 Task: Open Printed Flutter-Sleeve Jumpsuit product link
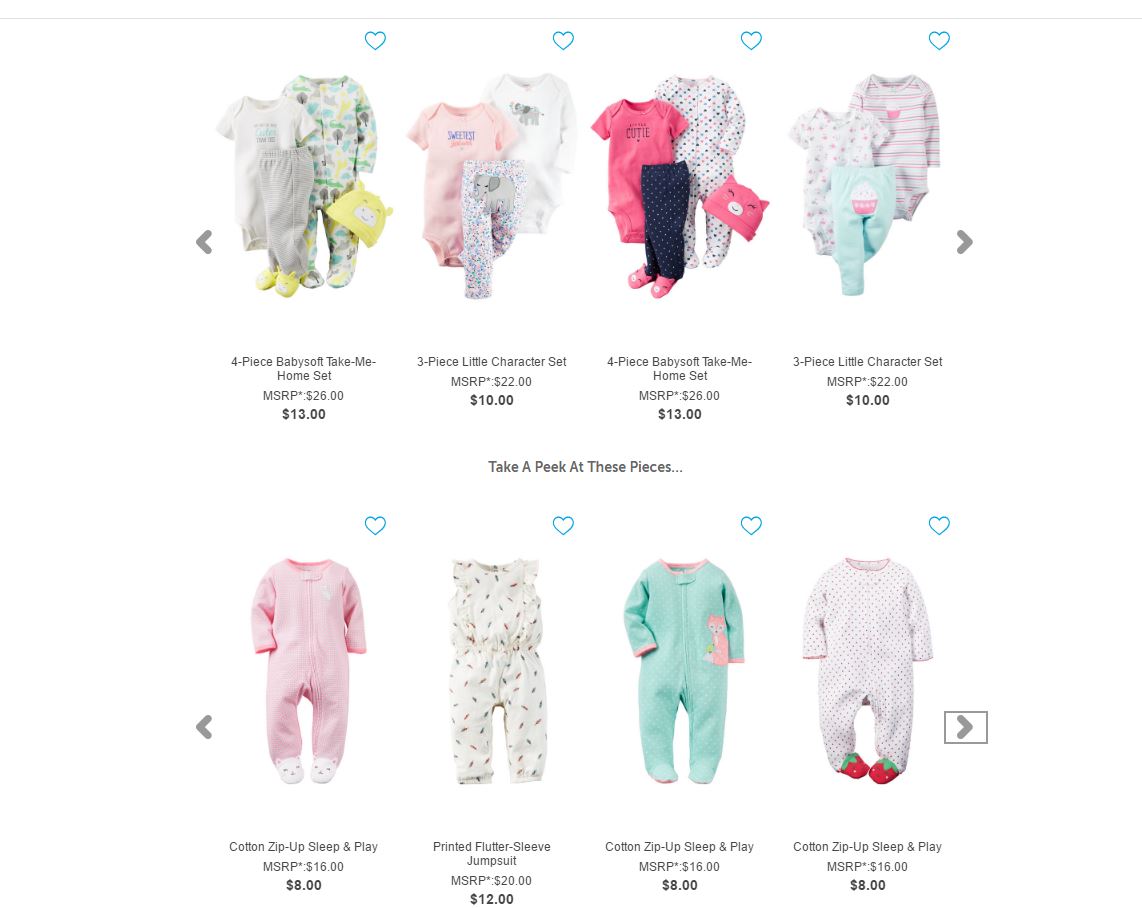click(492, 853)
